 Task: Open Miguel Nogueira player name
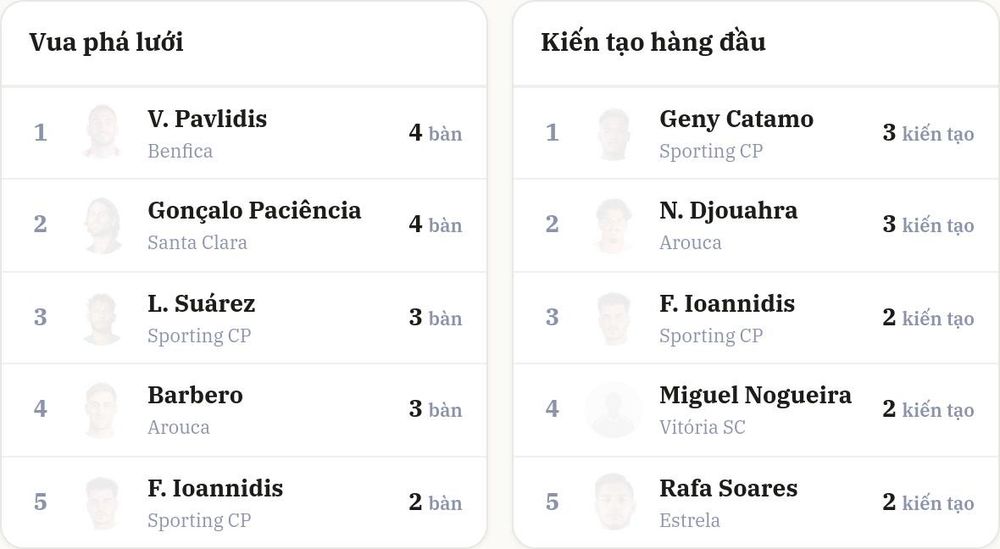click(x=755, y=396)
